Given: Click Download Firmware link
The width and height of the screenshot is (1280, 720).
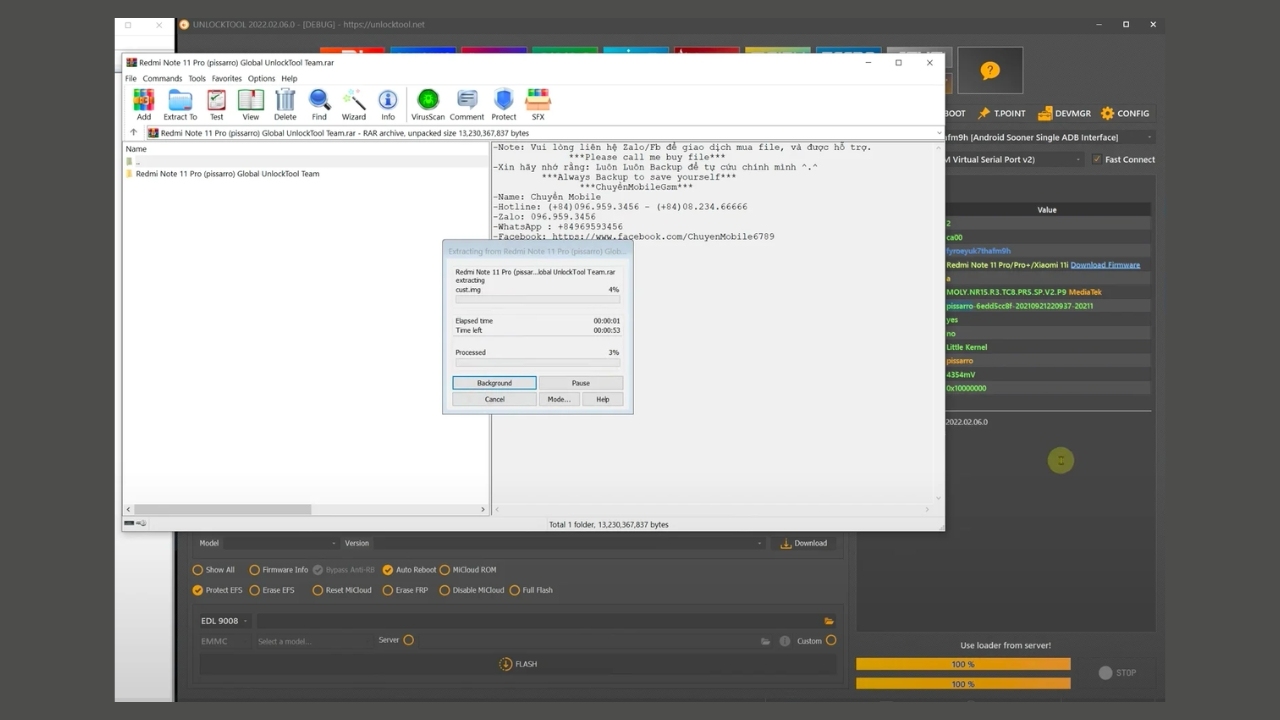Looking at the screenshot, I should tap(1105, 265).
